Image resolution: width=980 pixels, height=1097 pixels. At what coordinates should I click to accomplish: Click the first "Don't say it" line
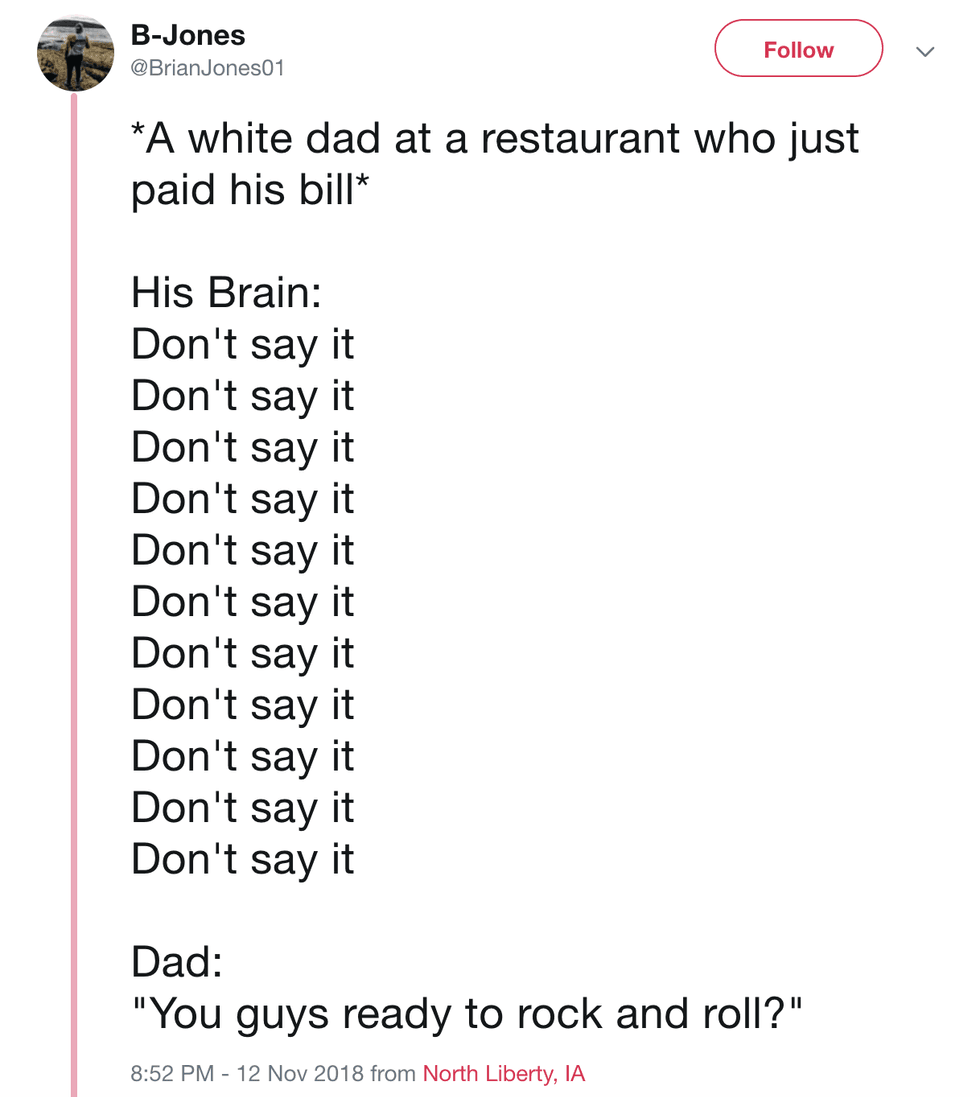243,344
